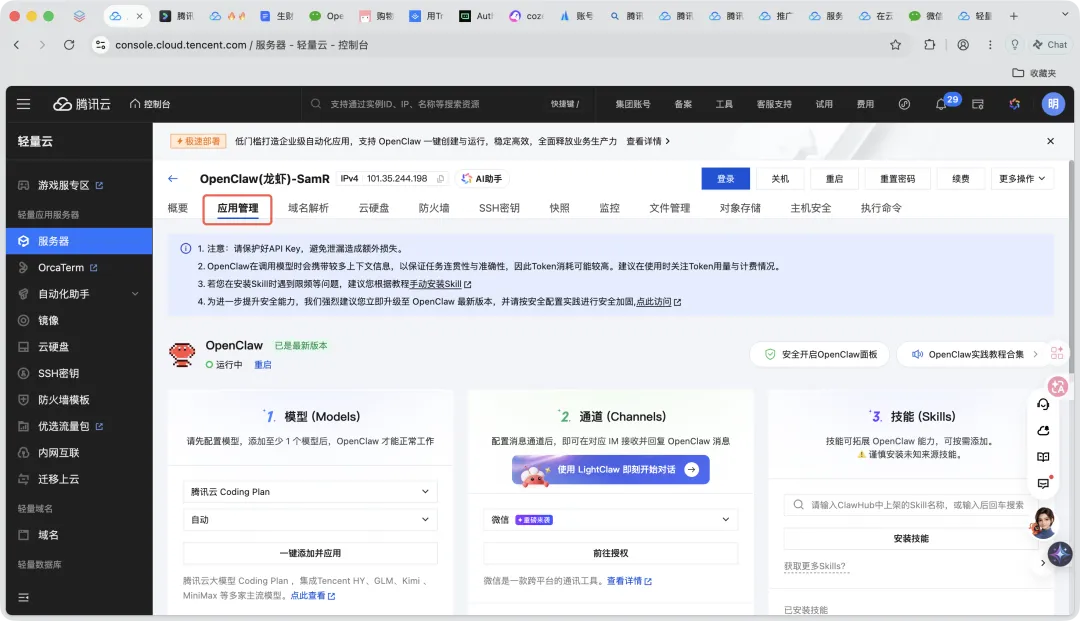The width and height of the screenshot is (1080, 621).
Task: Click 安全开启OpenClaw面板 button
Action: coord(820,355)
